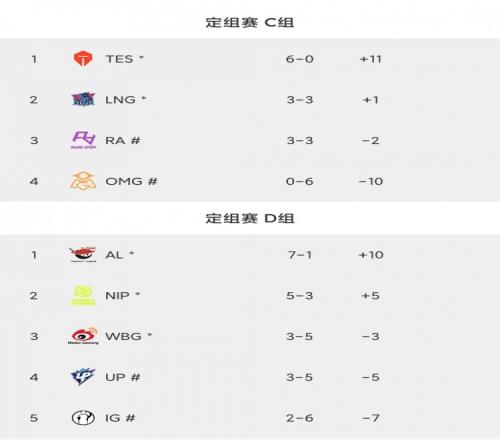Screen dimensions: 500x440
Task: Select the OMG team name
Action: pos(124,181)
